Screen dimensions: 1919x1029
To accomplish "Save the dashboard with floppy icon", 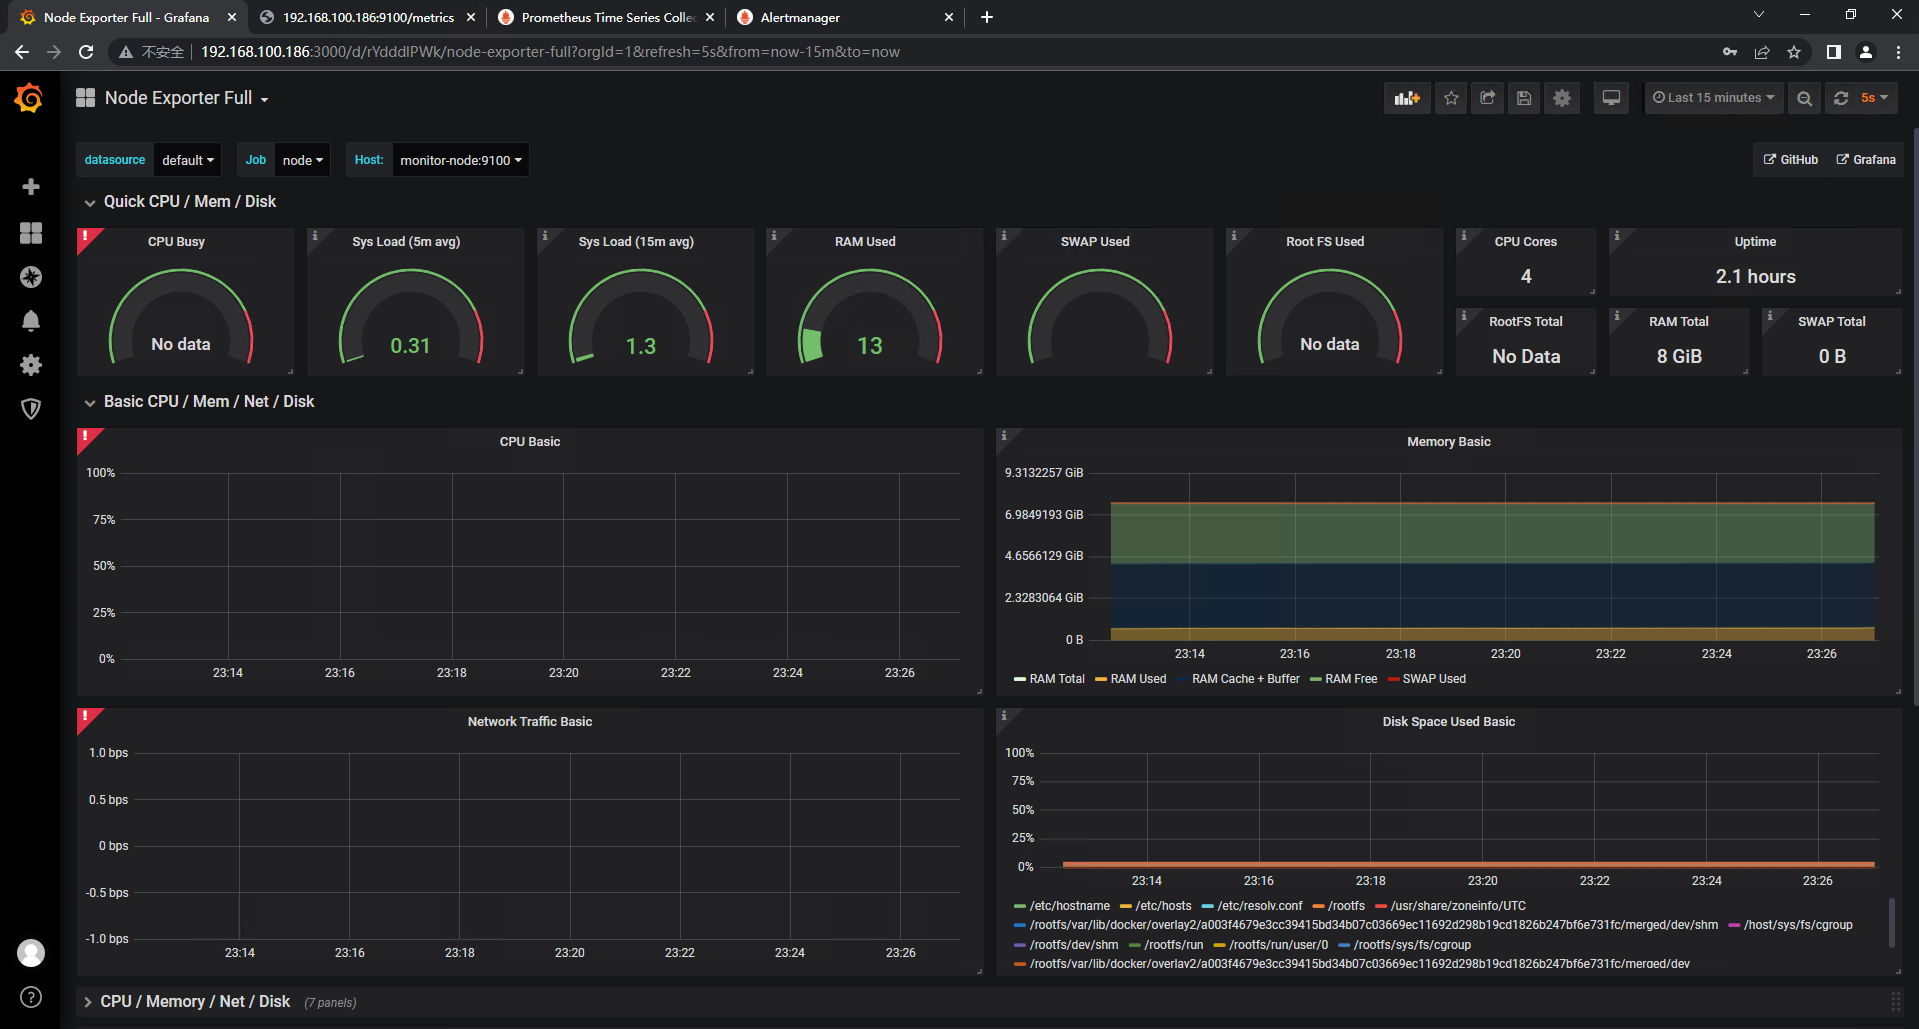I will pos(1524,98).
